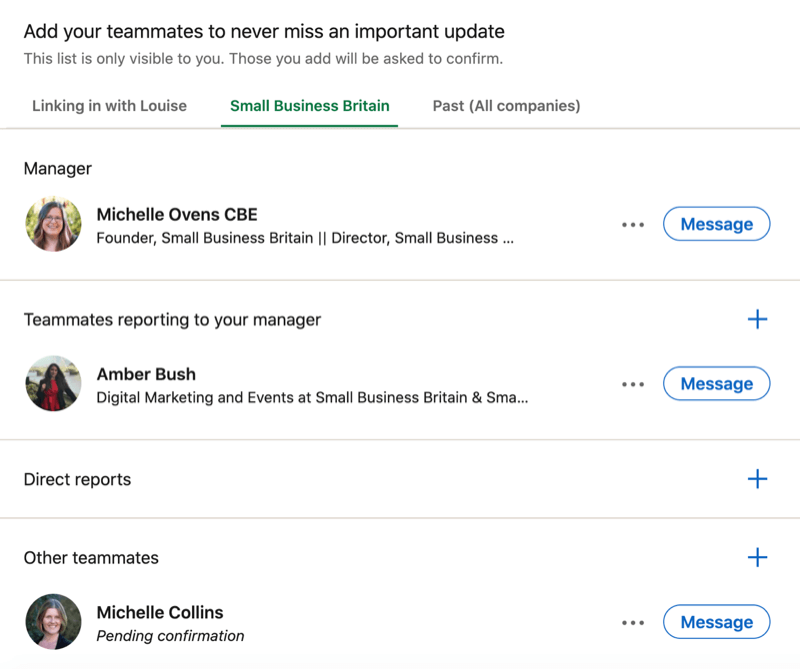Click 'Teammates reporting to your manager' heading
The height and width of the screenshot is (669, 800).
pos(172,320)
